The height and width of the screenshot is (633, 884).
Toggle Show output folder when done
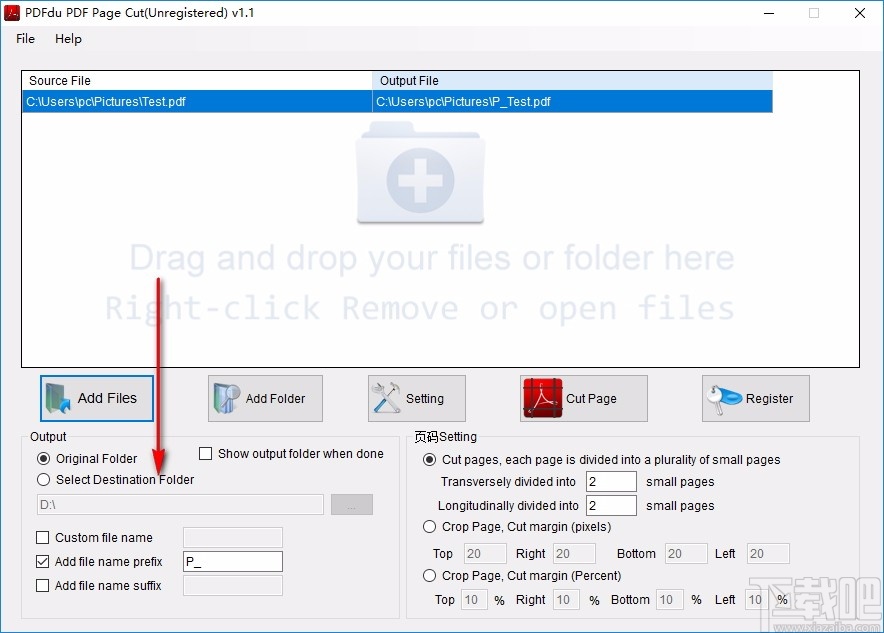[x=206, y=453]
